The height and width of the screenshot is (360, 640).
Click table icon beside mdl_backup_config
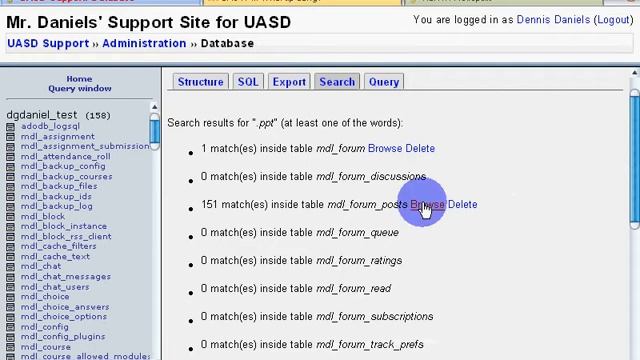(11, 167)
